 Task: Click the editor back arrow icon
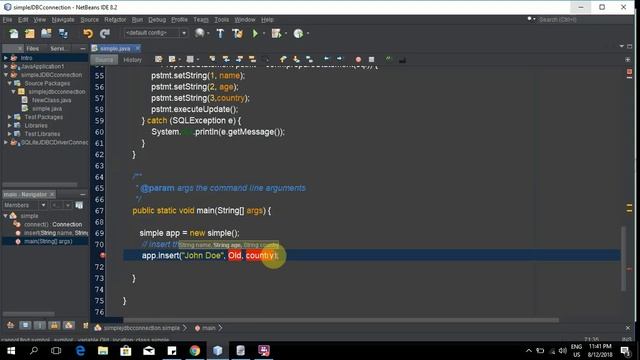pos(326,60)
